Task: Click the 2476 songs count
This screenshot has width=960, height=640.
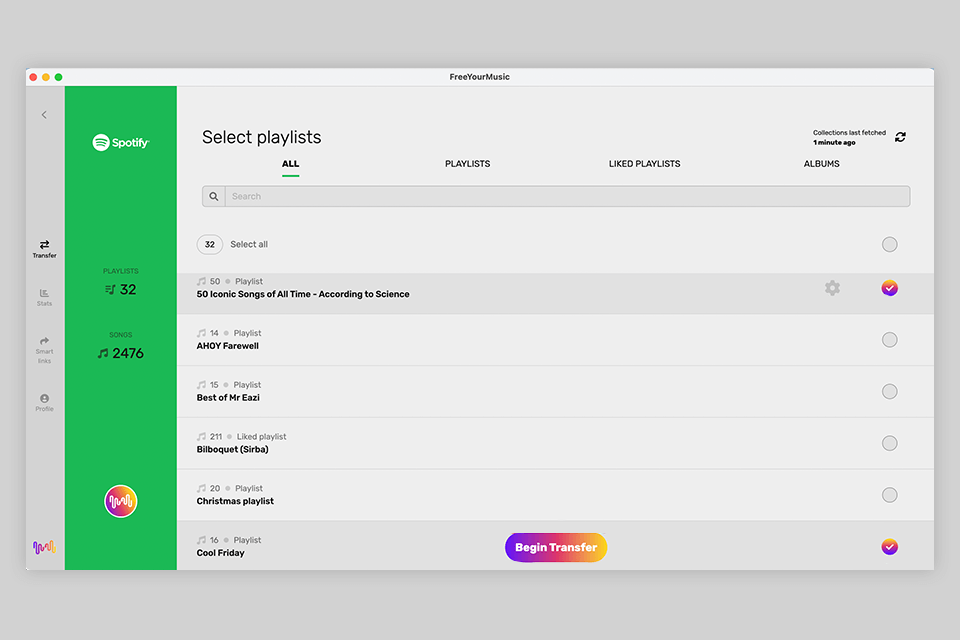Action: (x=127, y=353)
